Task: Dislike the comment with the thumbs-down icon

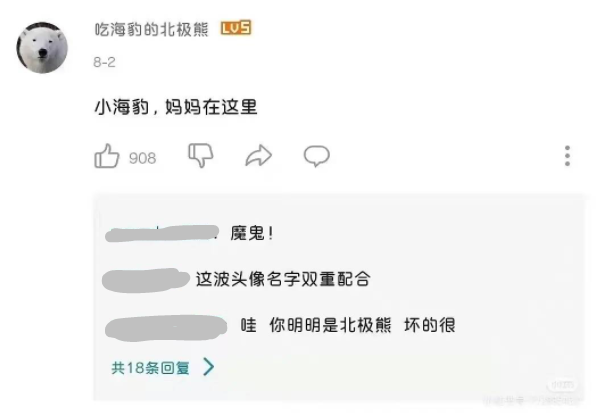Action: click(x=201, y=155)
